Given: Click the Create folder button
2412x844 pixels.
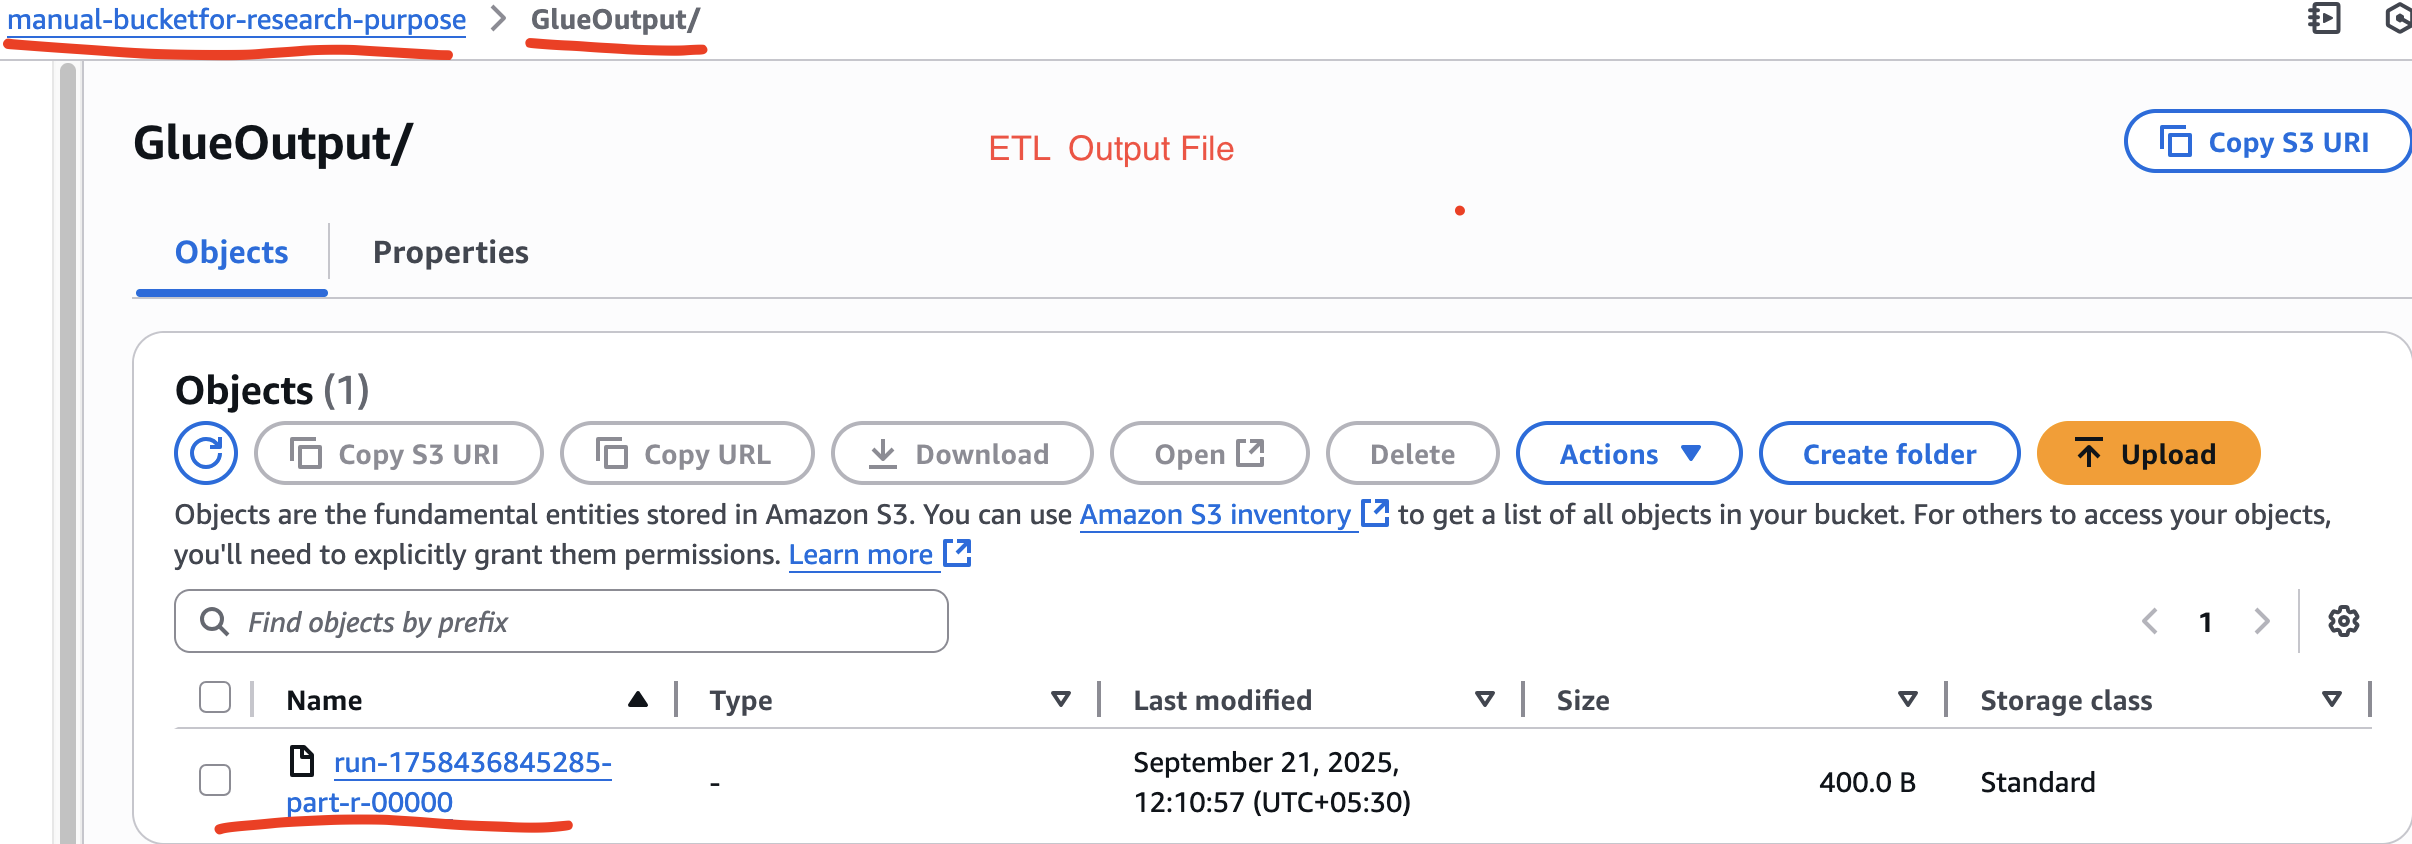Looking at the screenshot, I should [x=1889, y=454].
